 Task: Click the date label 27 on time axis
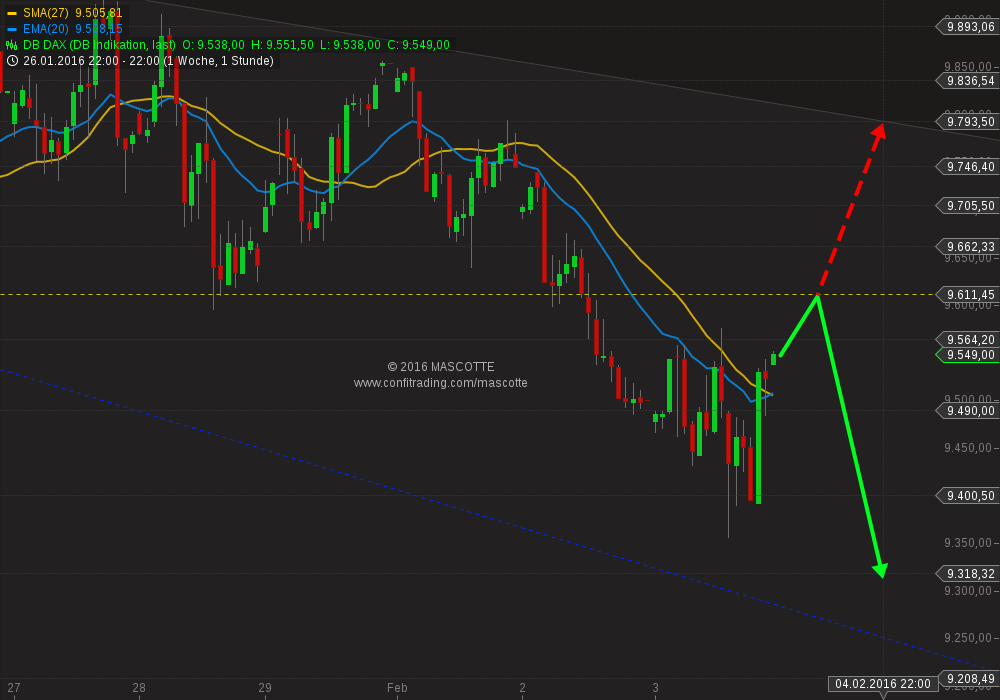click(13, 688)
